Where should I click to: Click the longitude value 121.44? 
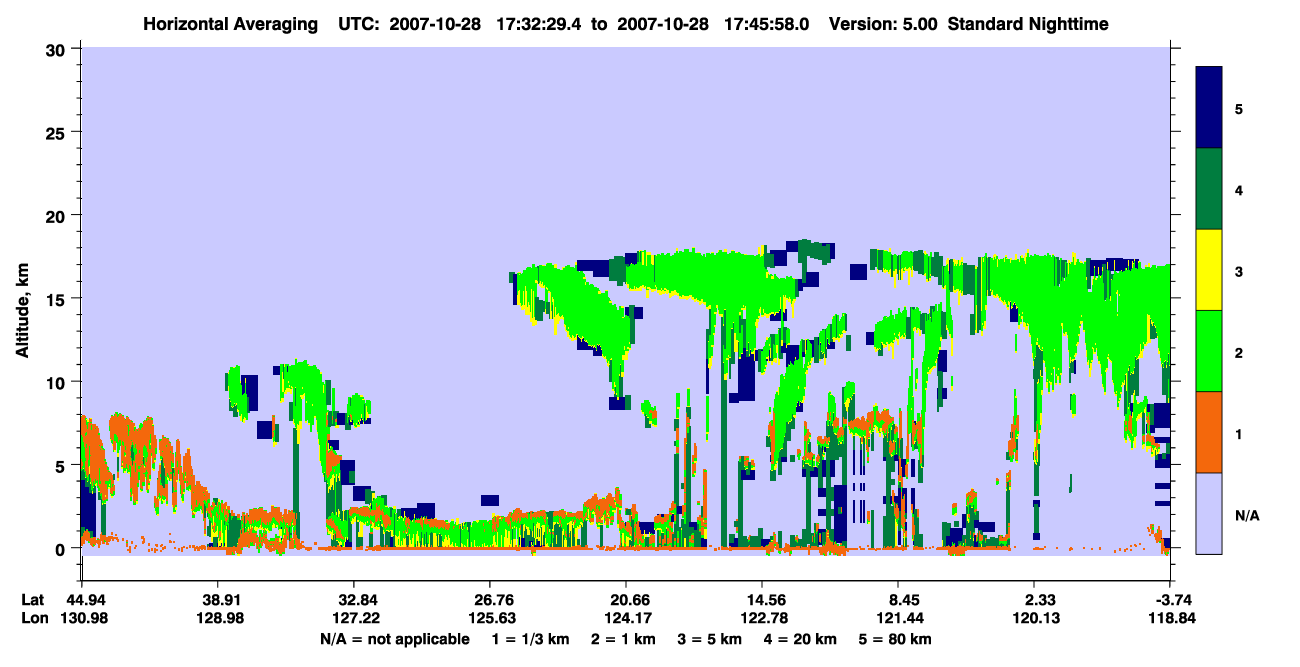pyautogui.click(x=898, y=618)
